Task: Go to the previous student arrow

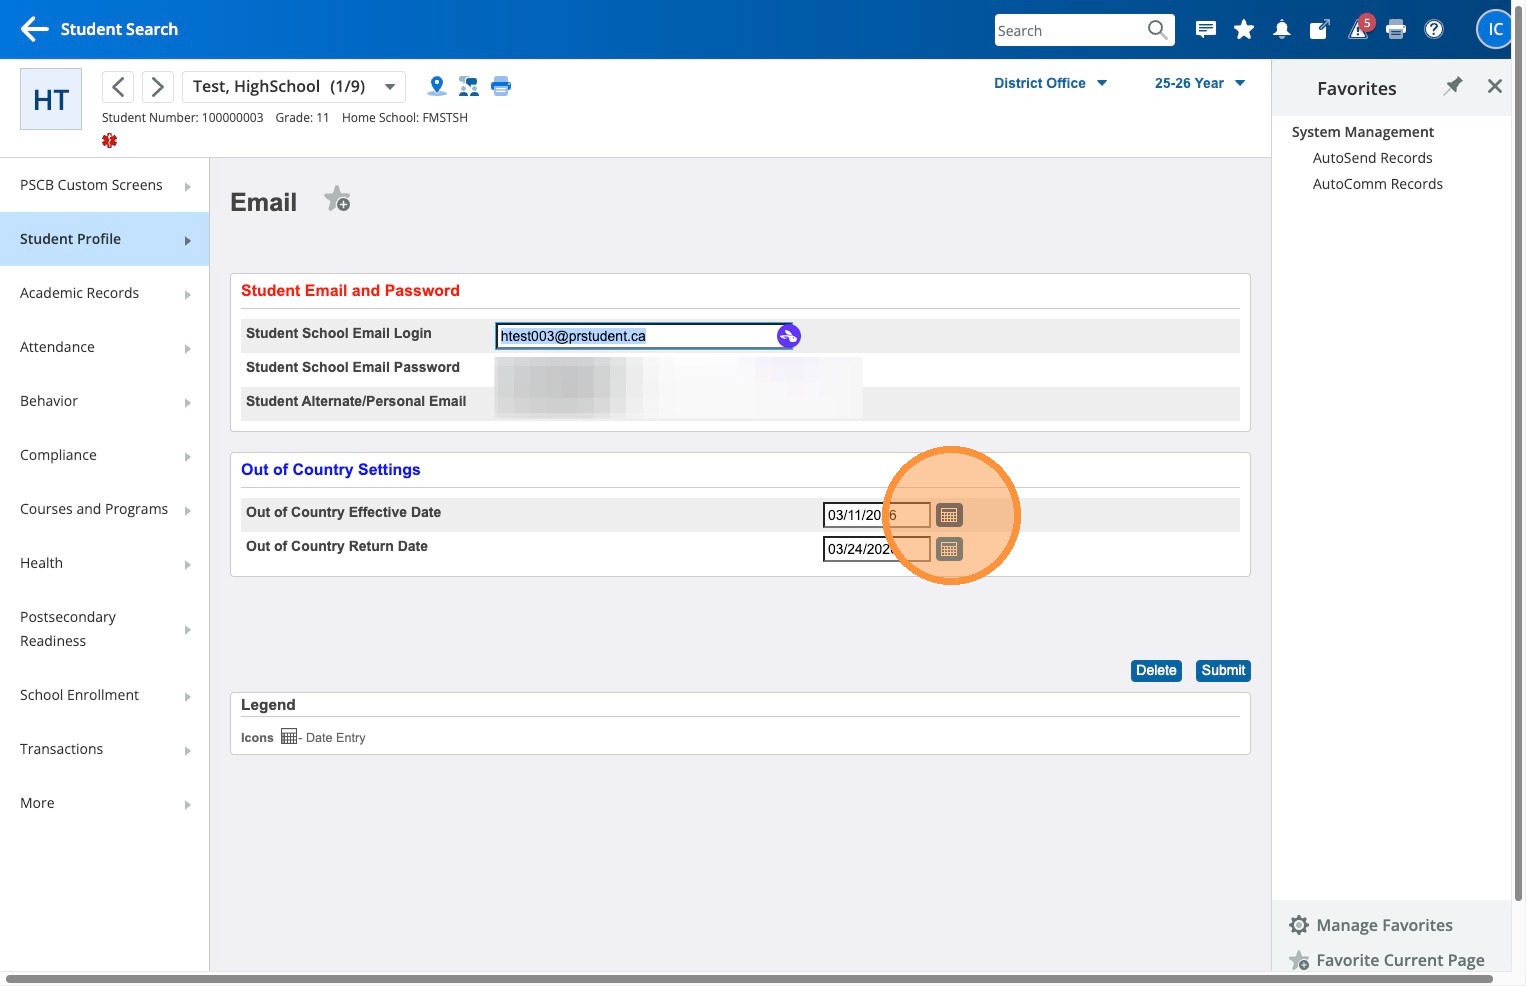Action: pyautogui.click(x=118, y=87)
